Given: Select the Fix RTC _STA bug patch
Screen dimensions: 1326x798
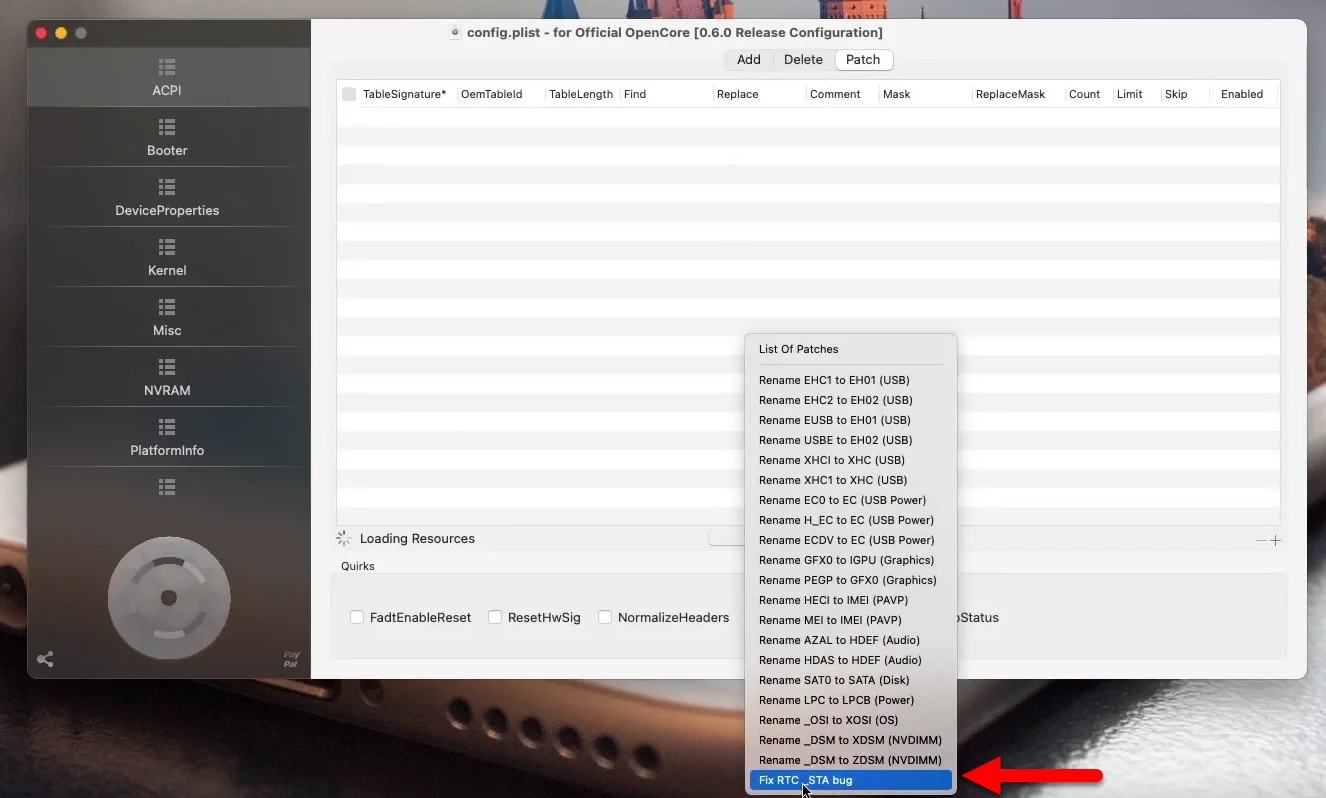Looking at the screenshot, I should point(851,780).
